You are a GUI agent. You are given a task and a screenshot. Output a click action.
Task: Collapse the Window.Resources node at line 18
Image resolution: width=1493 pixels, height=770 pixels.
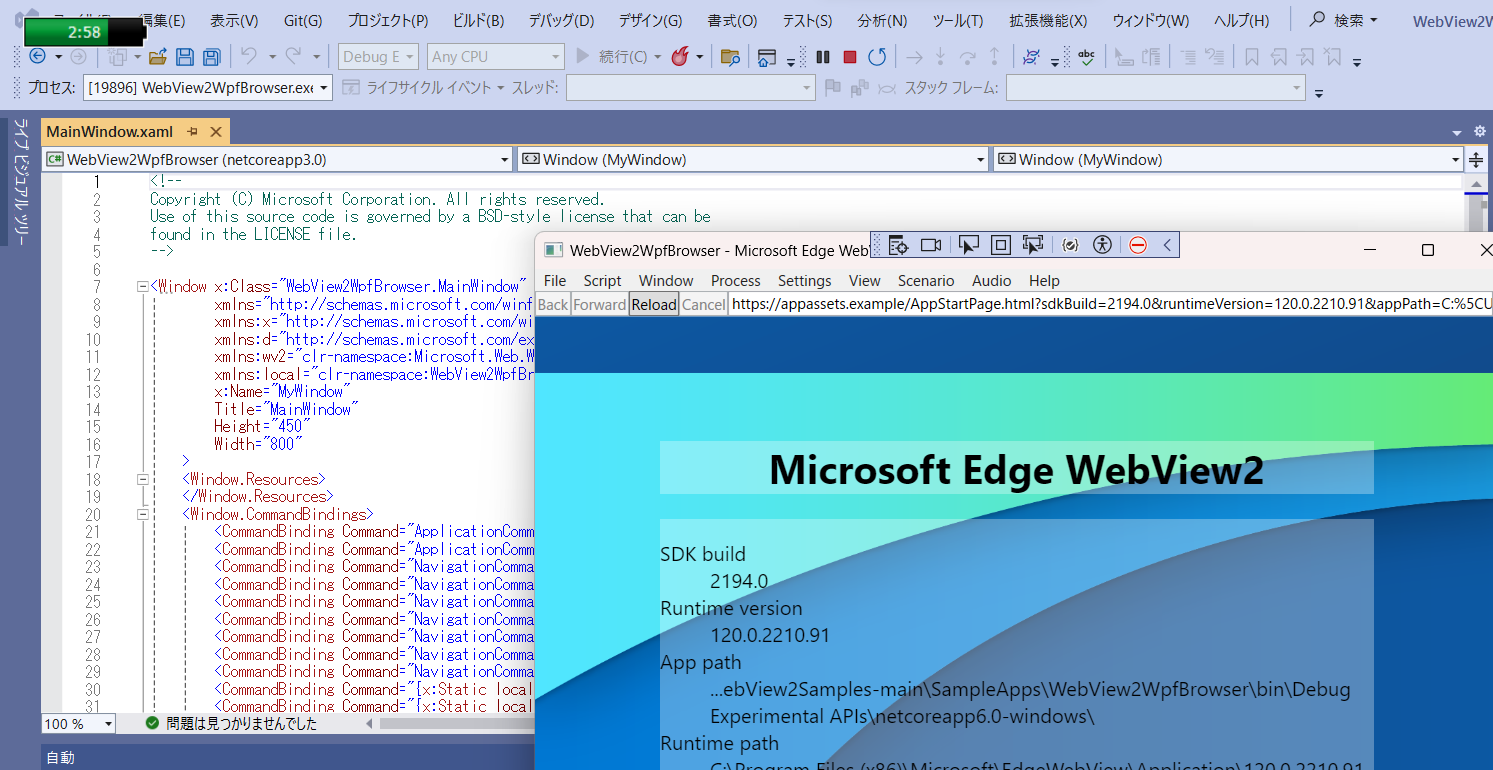pyautogui.click(x=142, y=479)
